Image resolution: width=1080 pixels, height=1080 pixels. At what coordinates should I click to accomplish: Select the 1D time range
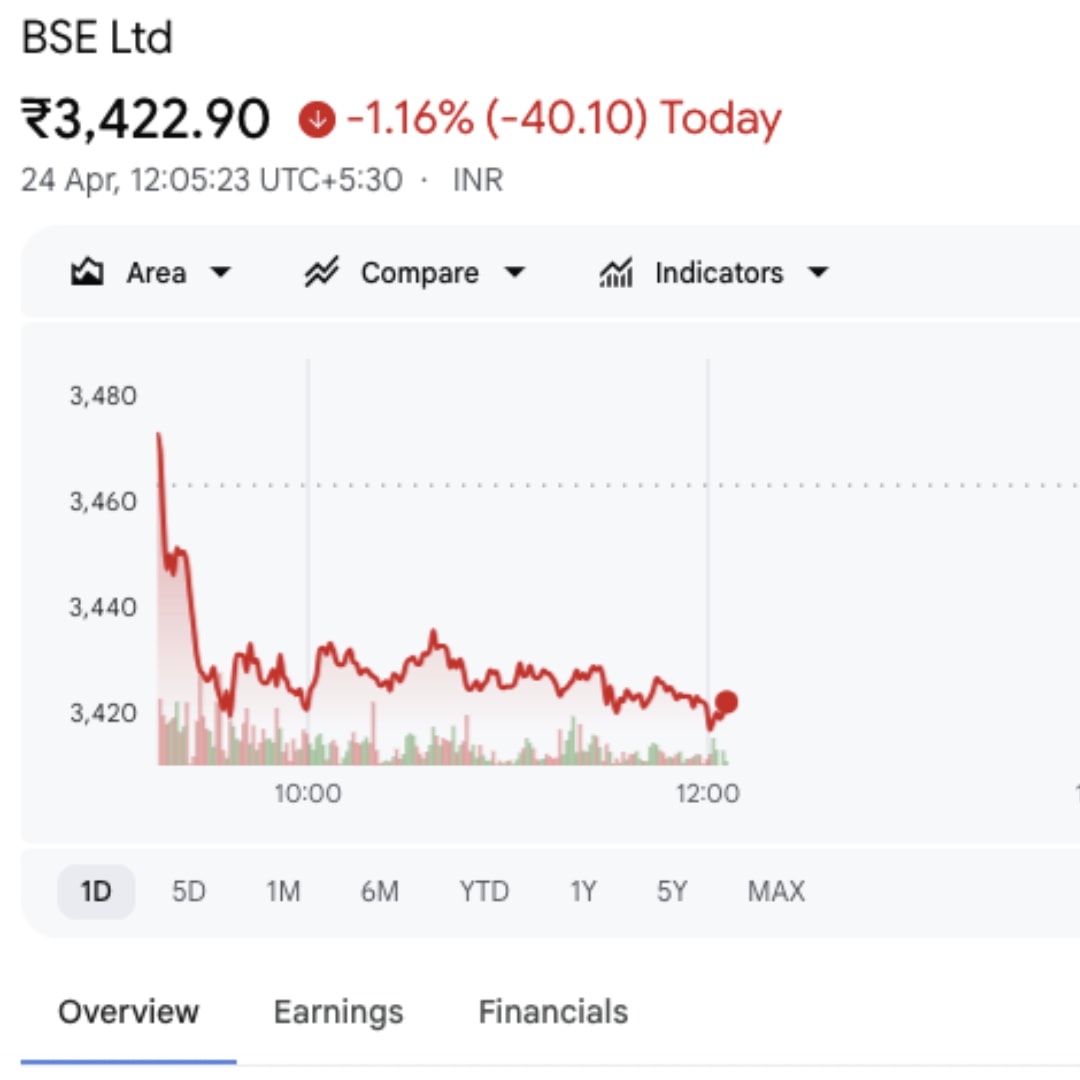[x=96, y=891]
